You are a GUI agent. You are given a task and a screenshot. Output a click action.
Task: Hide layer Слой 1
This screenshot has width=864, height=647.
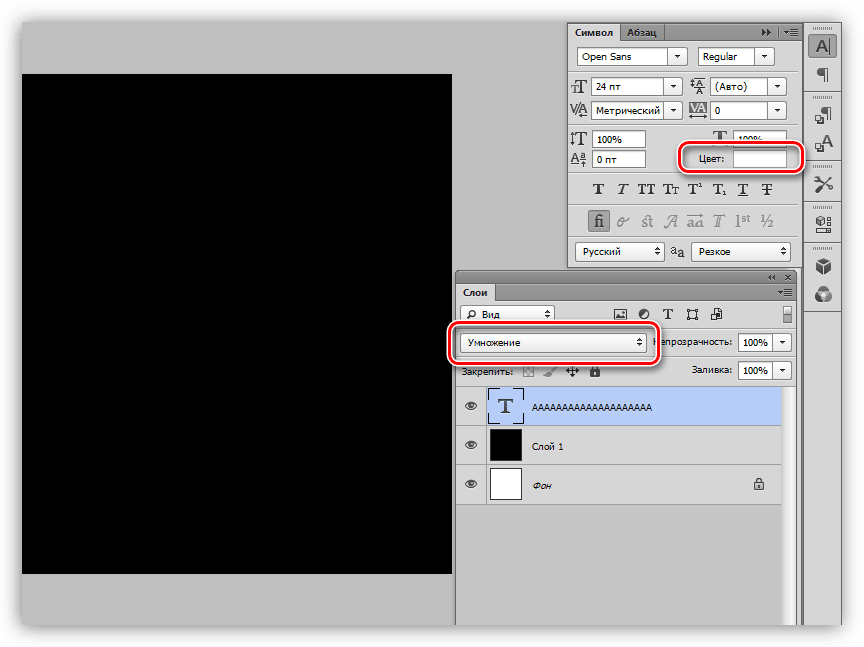[x=471, y=445]
